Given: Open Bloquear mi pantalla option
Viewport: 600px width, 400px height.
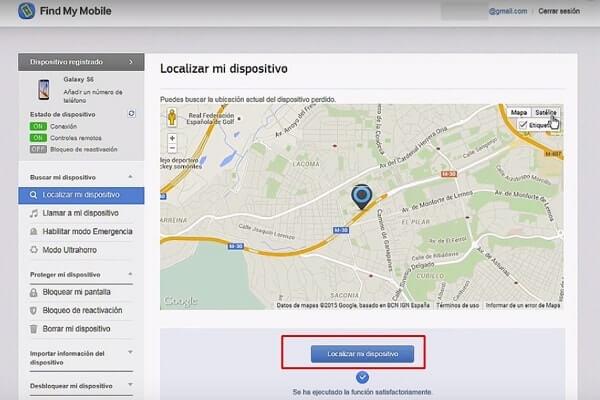Looking at the screenshot, I should point(81,292).
